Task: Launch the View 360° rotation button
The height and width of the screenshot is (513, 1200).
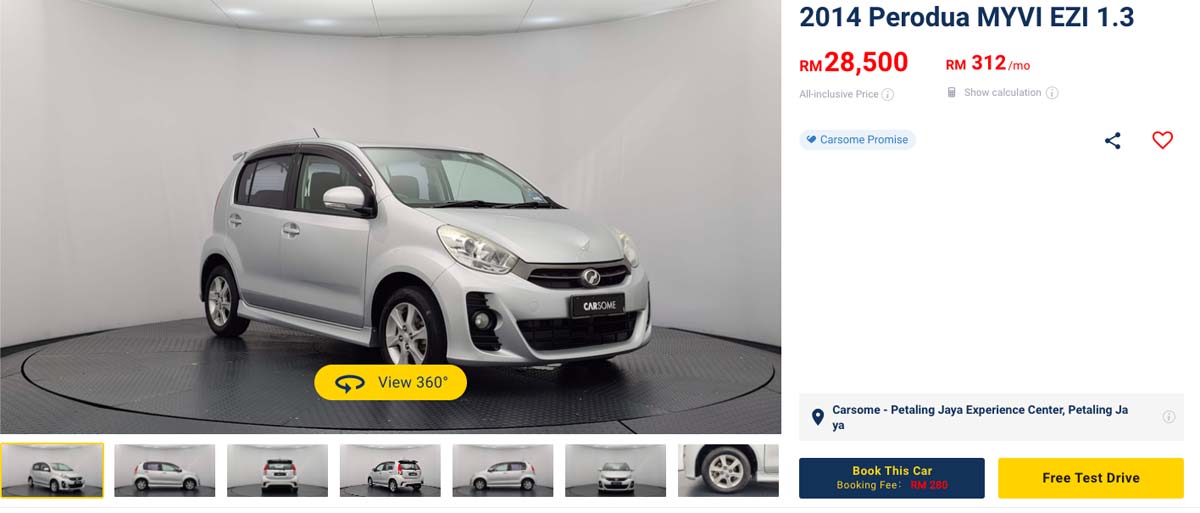Action: click(390, 382)
